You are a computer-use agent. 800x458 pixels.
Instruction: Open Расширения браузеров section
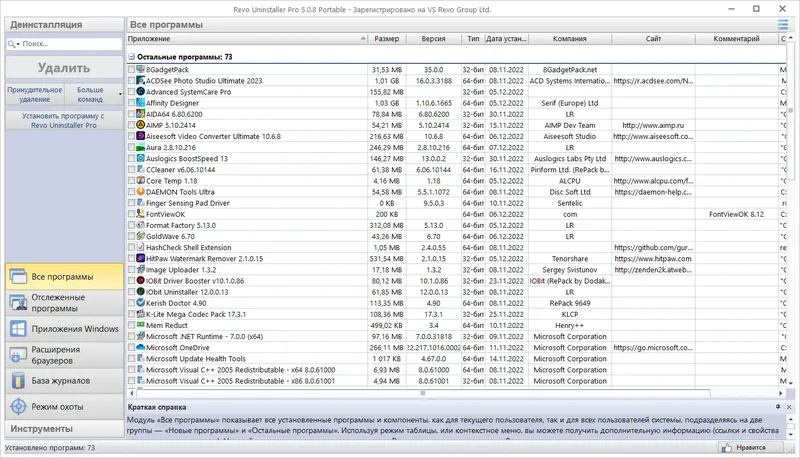pos(64,355)
